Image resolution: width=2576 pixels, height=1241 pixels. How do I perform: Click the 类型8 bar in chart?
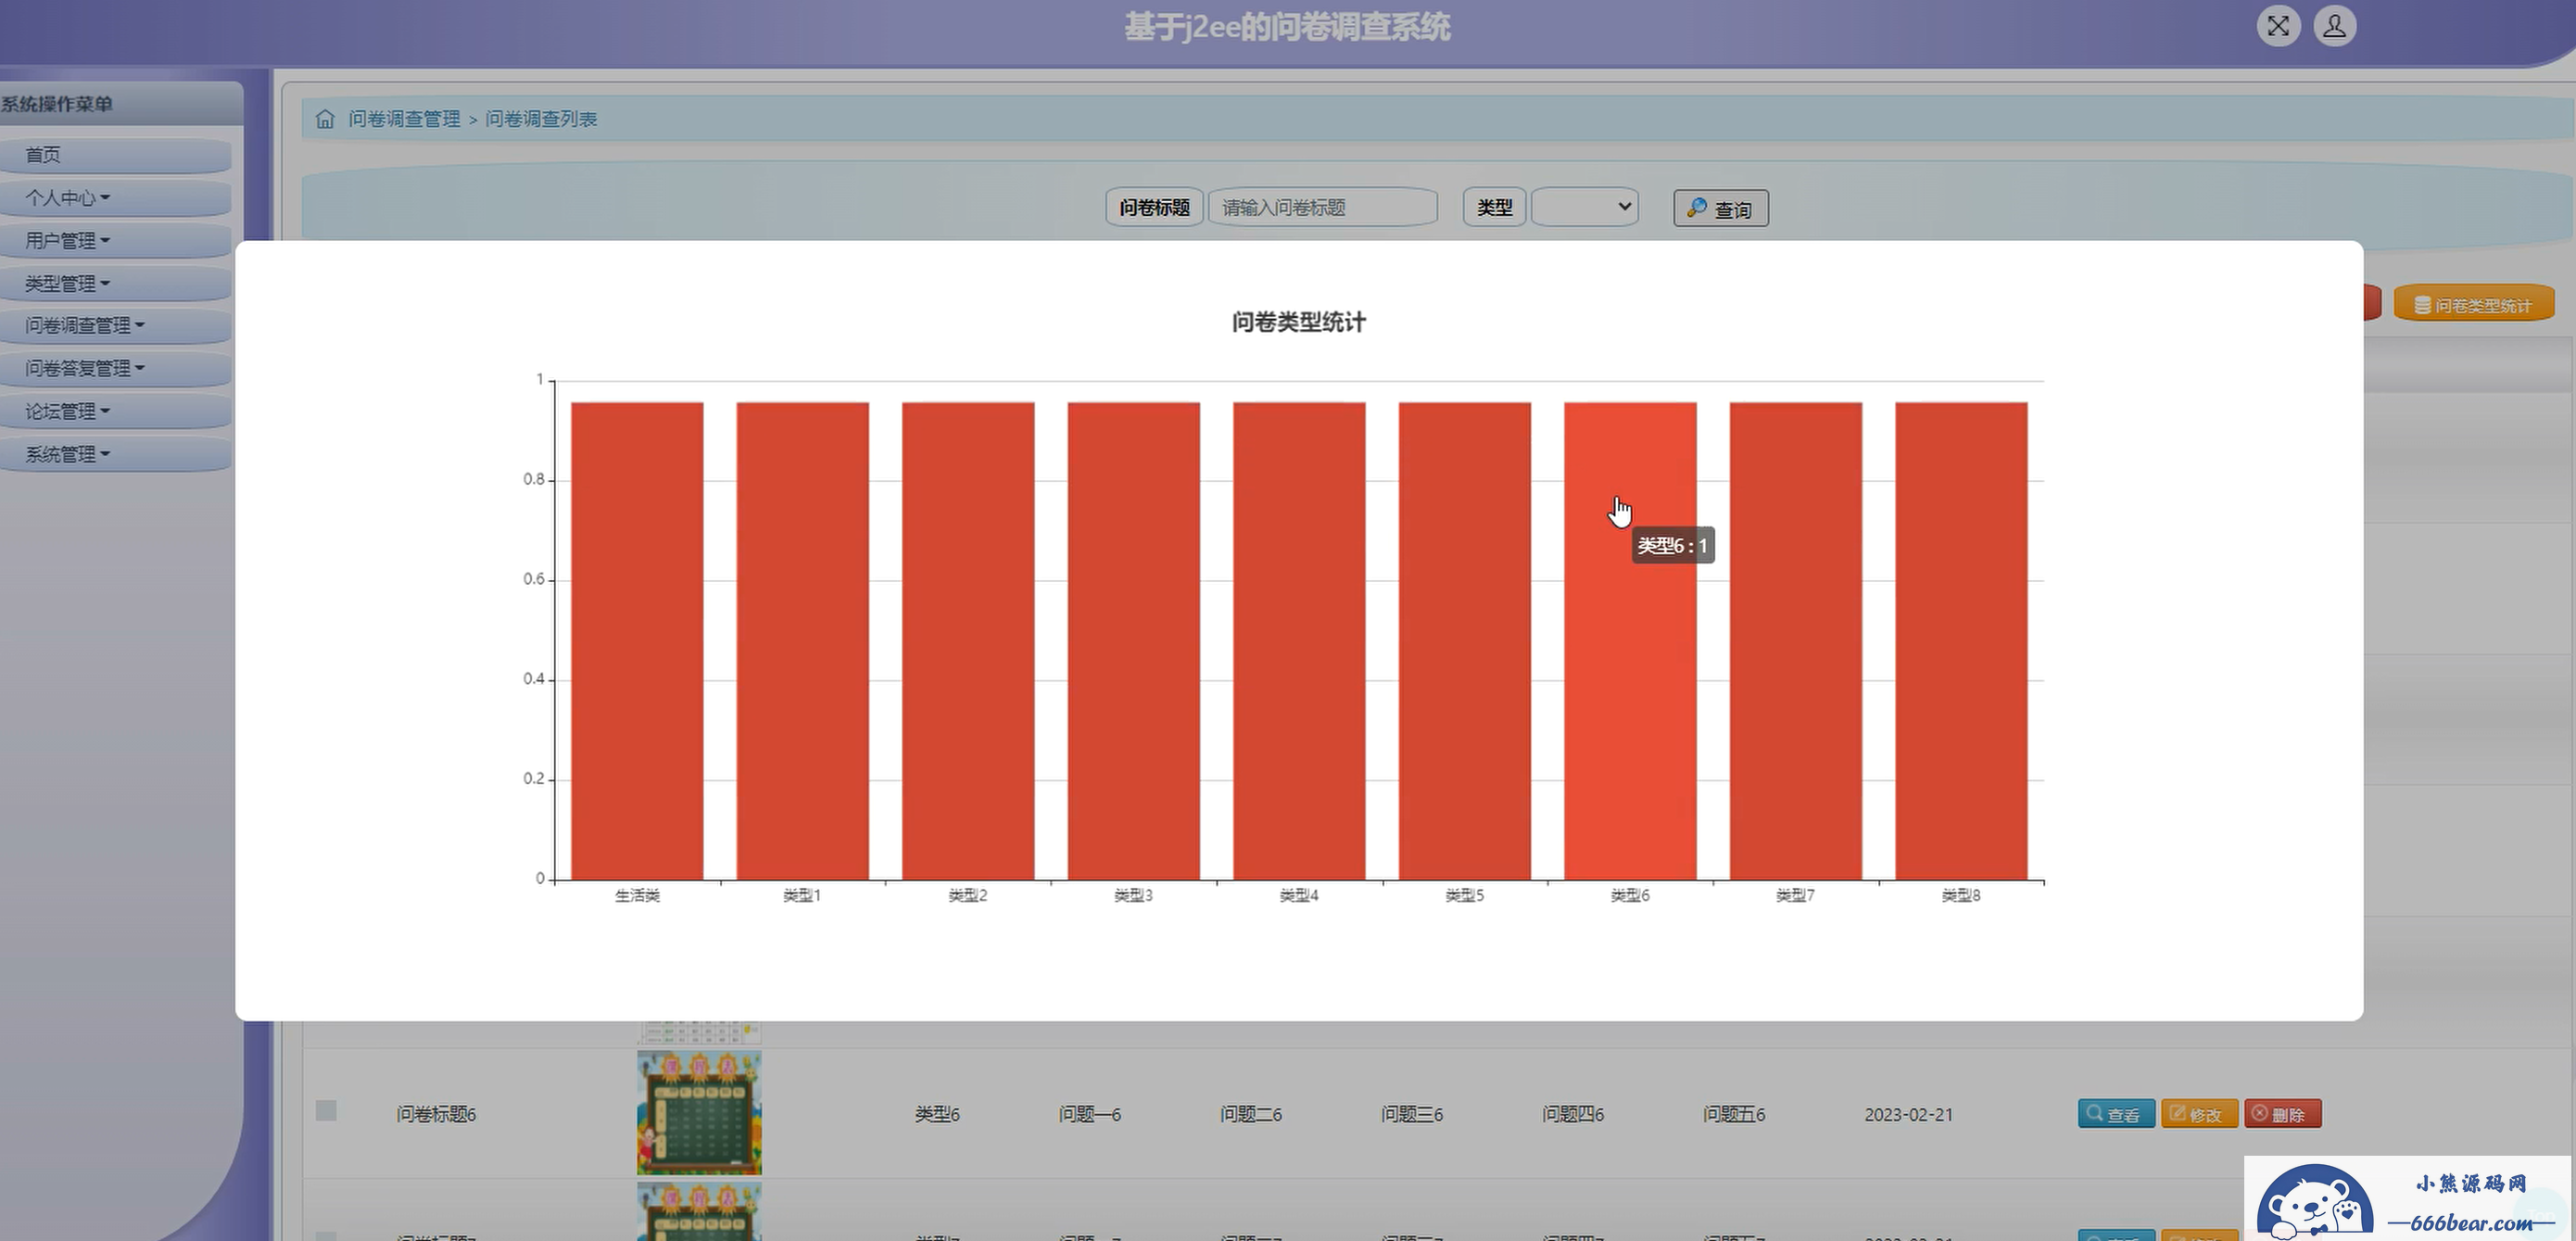tap(1961, 641)
